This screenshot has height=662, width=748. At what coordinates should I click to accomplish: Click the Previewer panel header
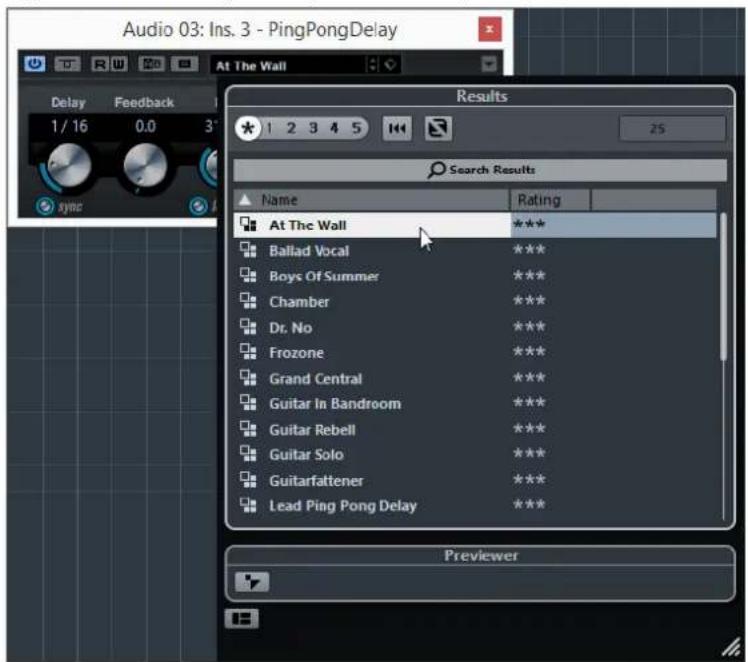(x=481, y=556)
